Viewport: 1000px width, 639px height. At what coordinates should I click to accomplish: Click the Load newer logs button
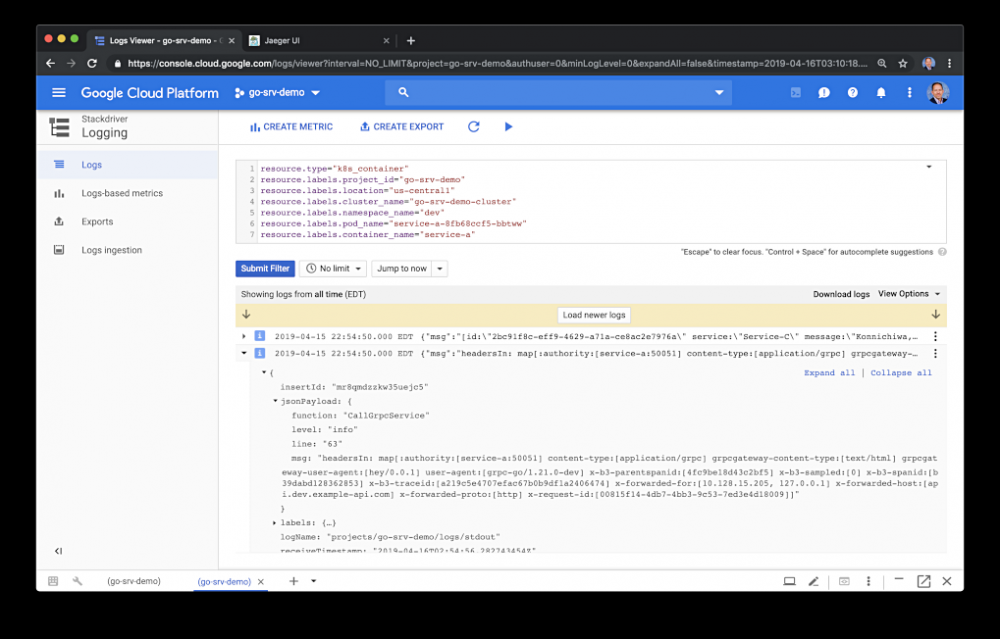(x=594, y=314)
